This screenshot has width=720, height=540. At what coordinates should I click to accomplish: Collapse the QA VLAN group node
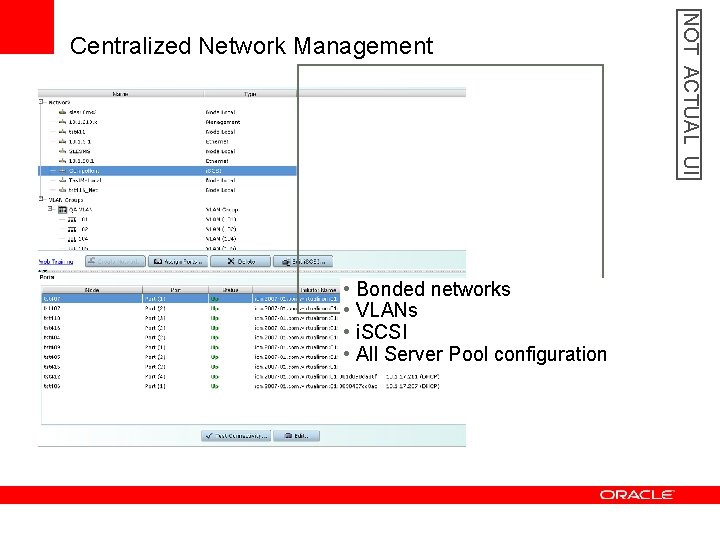[51, 209]
